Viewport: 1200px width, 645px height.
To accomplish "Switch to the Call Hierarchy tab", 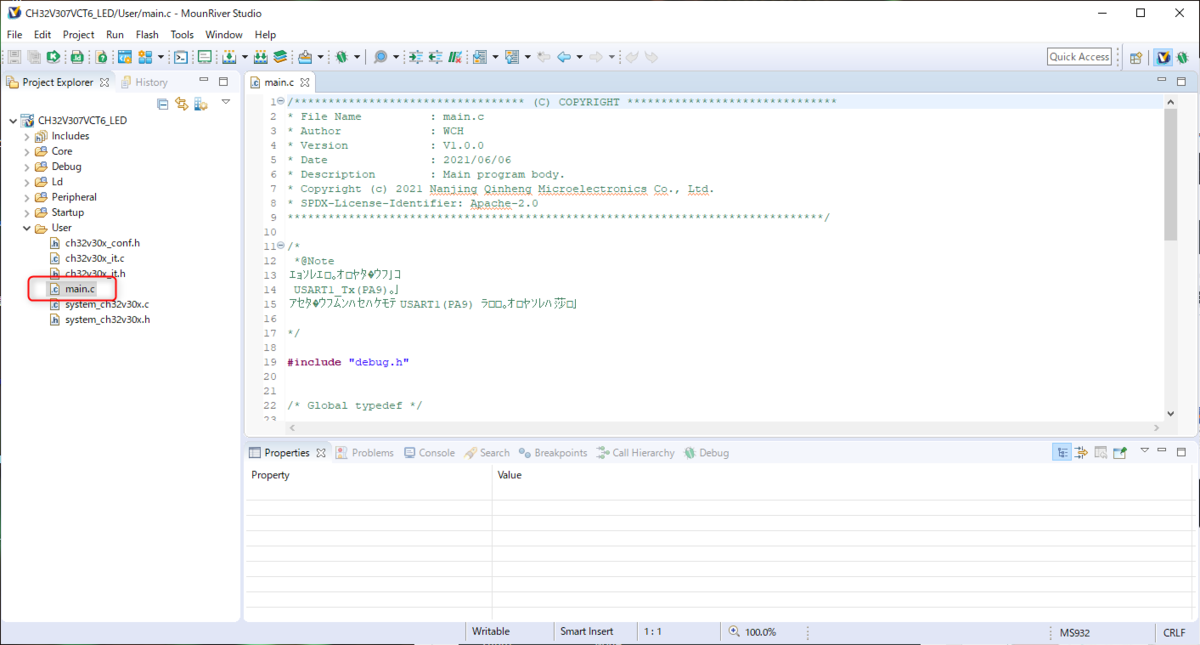I will point(636,453).
